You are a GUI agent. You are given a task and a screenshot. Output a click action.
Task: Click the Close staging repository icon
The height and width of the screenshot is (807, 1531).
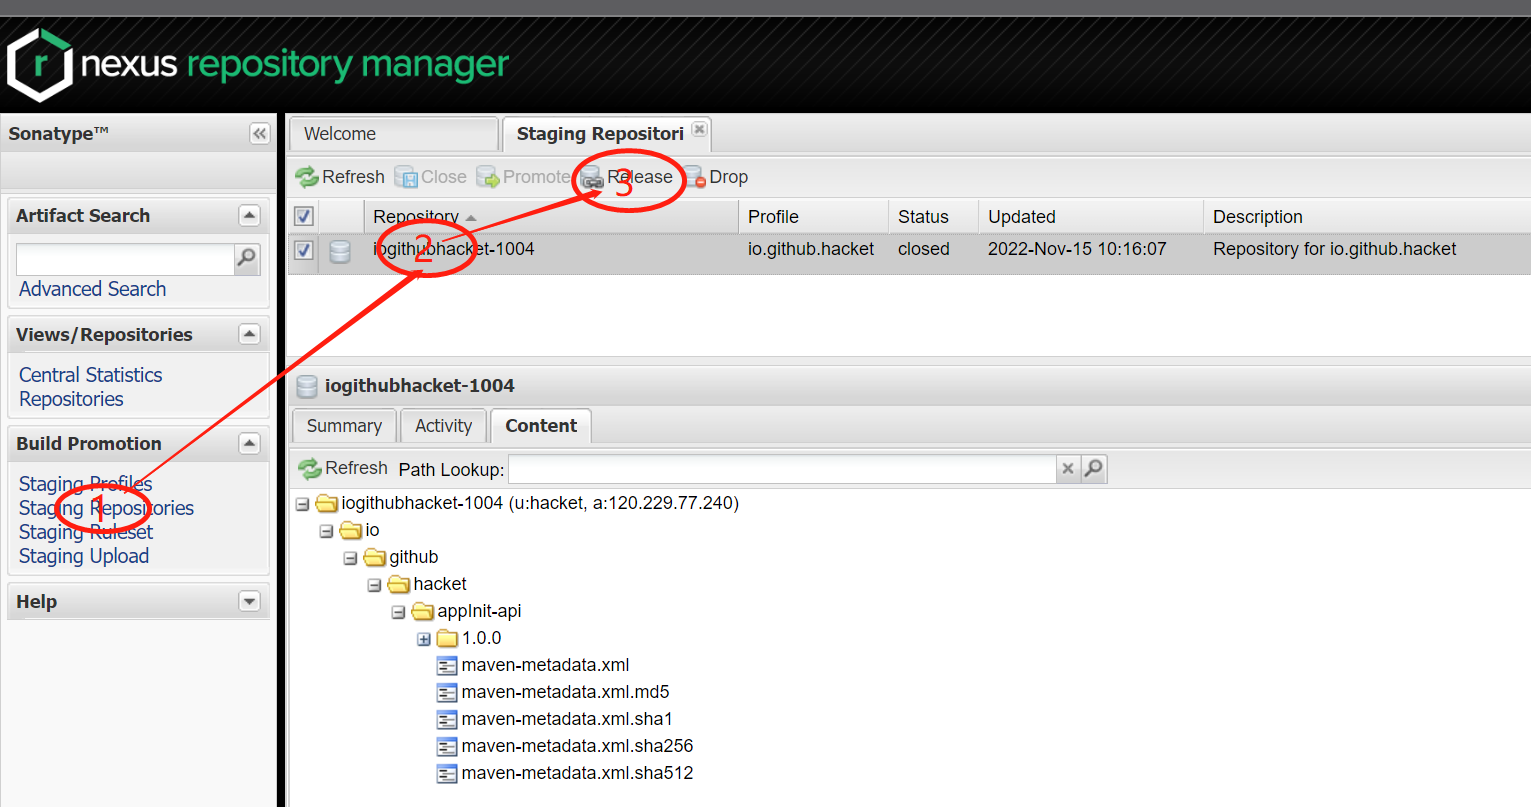point(406,177)
